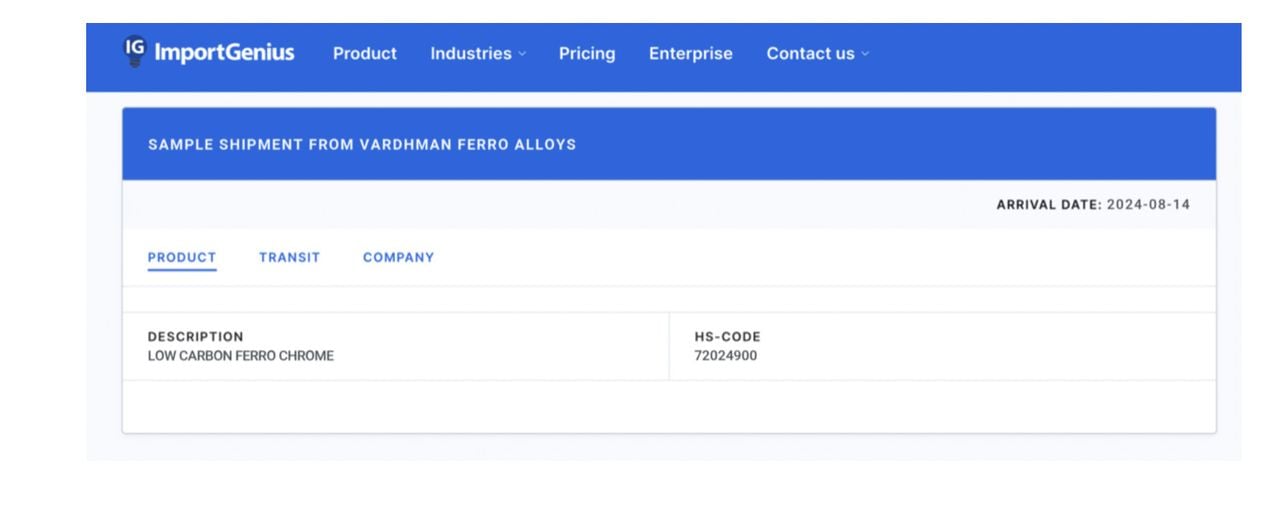Open the Contact us menu

(x=810, y=54)
